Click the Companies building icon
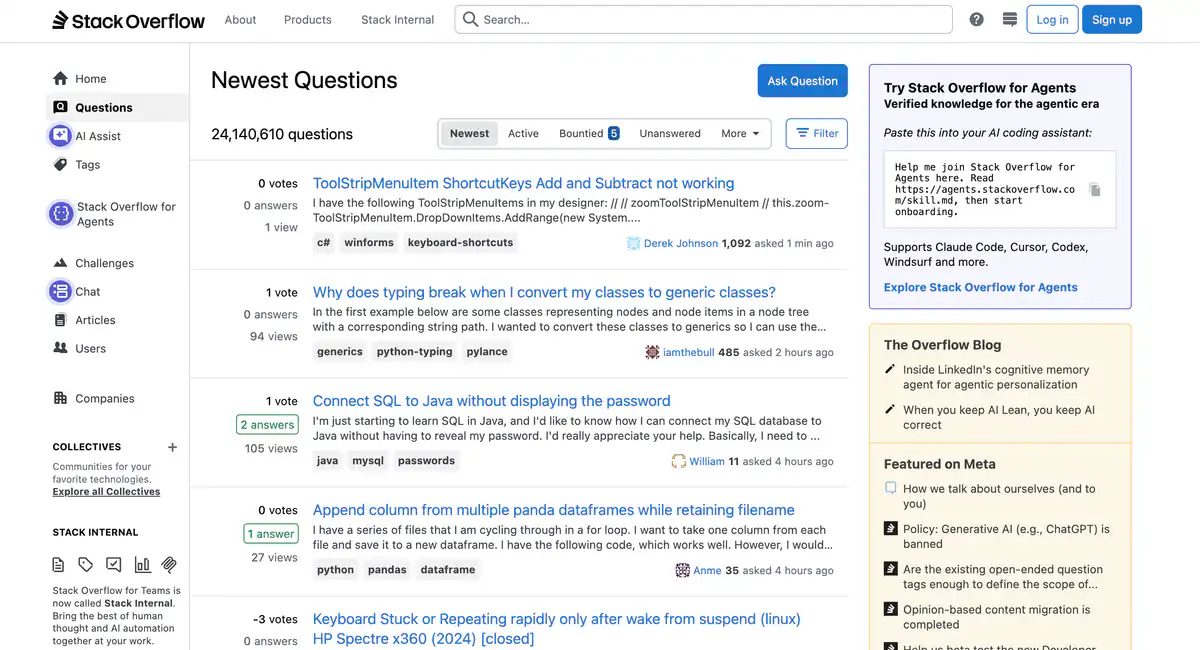 pyautogui.click(x=60, y=398)
